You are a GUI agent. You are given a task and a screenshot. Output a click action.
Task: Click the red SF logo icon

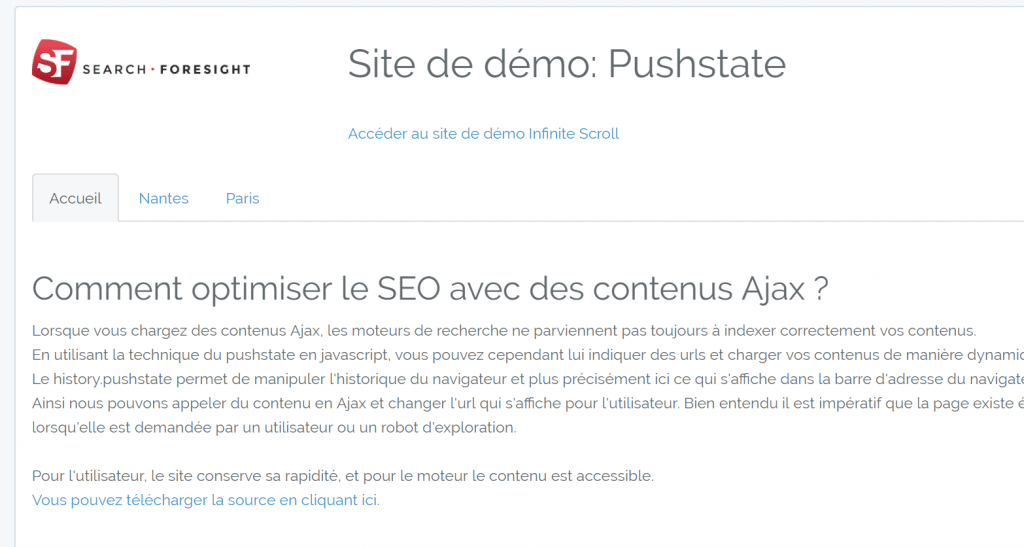click(x=55, y=62)
